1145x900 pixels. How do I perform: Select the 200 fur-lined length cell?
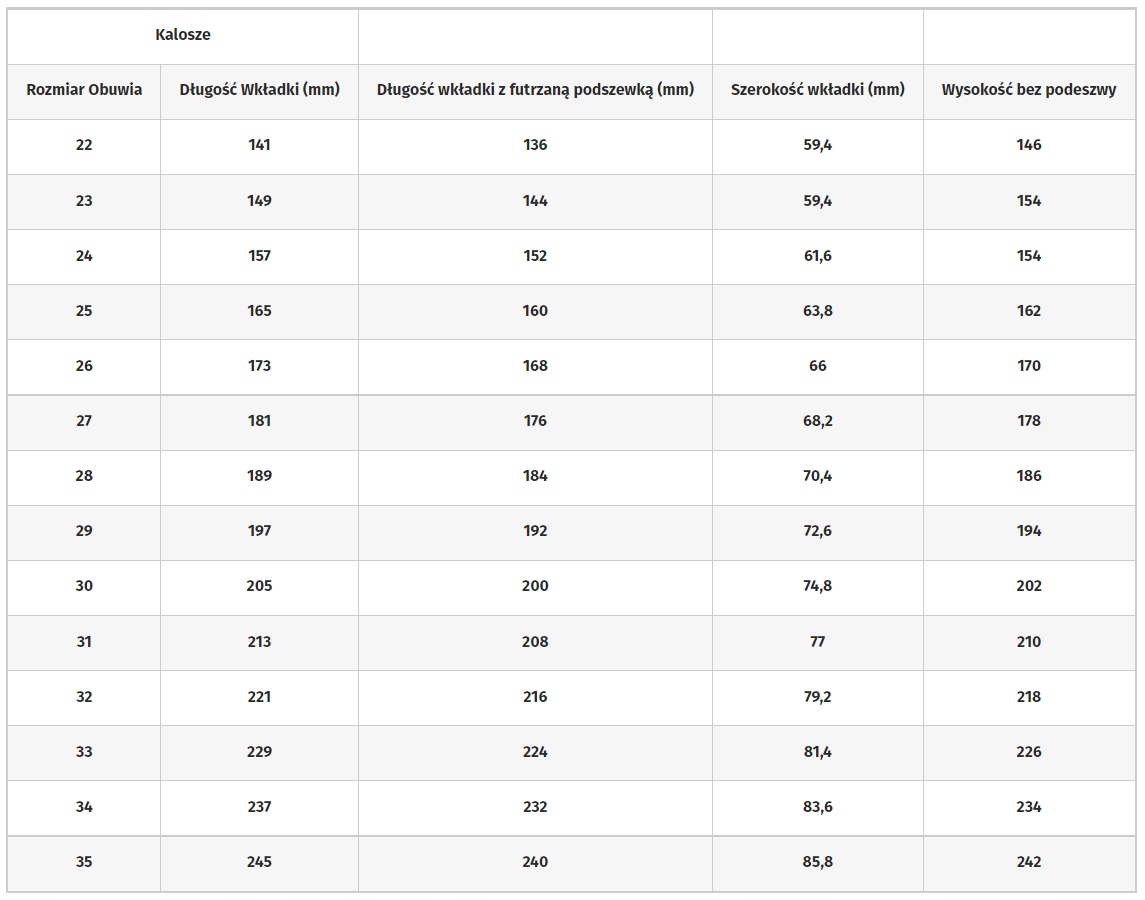535,586
